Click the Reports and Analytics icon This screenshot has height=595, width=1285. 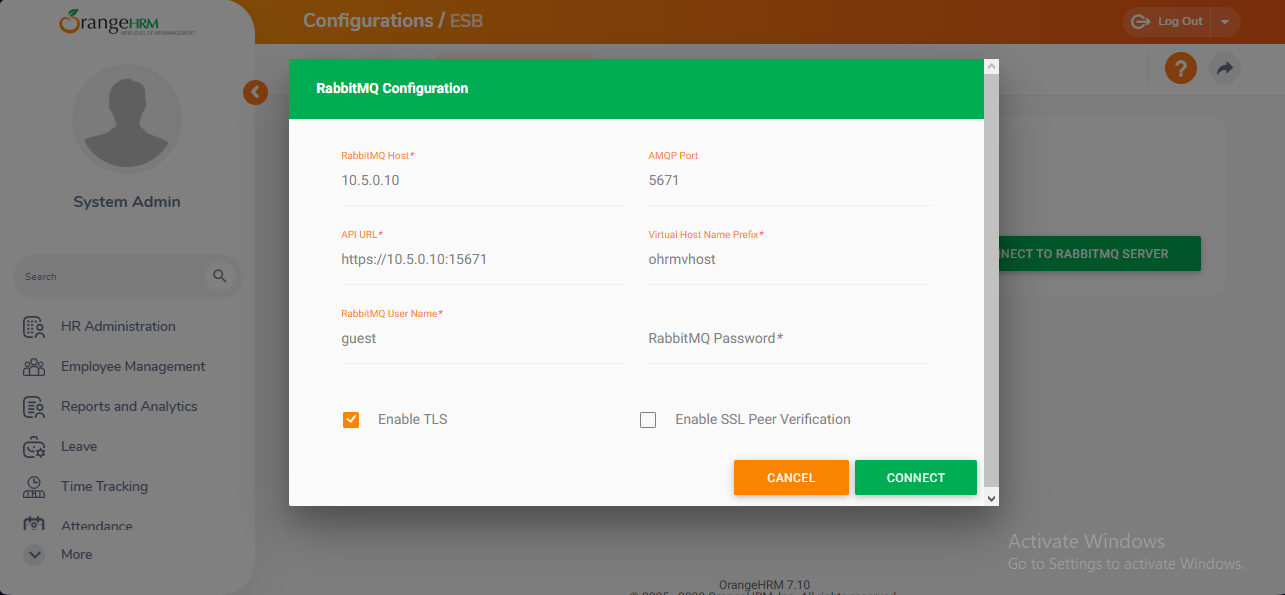tap(34, 407)
